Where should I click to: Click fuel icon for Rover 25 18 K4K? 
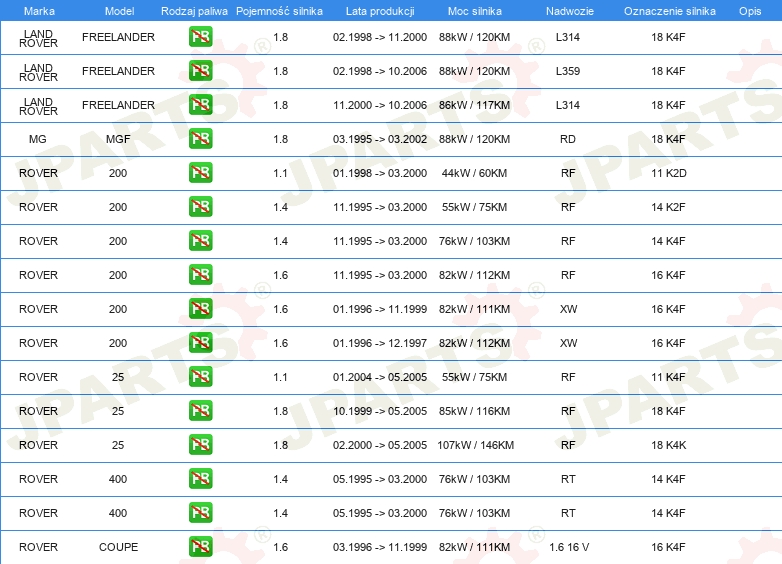(200, 444)
